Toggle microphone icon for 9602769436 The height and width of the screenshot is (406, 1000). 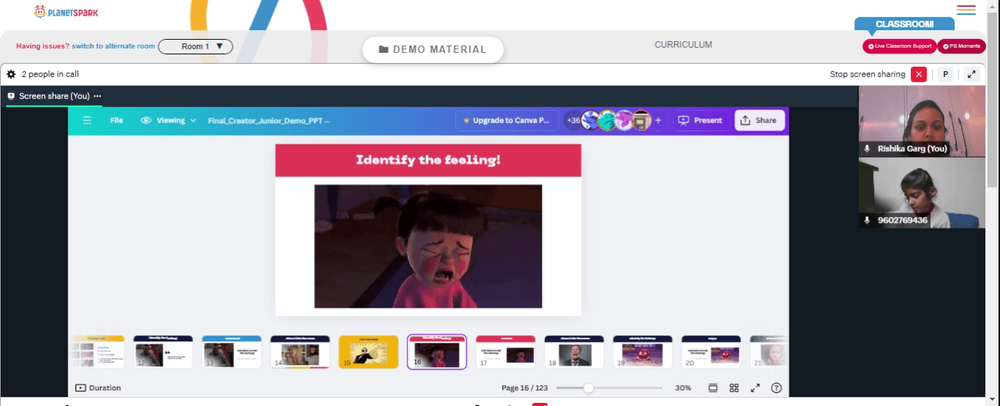tap(867, 220)
